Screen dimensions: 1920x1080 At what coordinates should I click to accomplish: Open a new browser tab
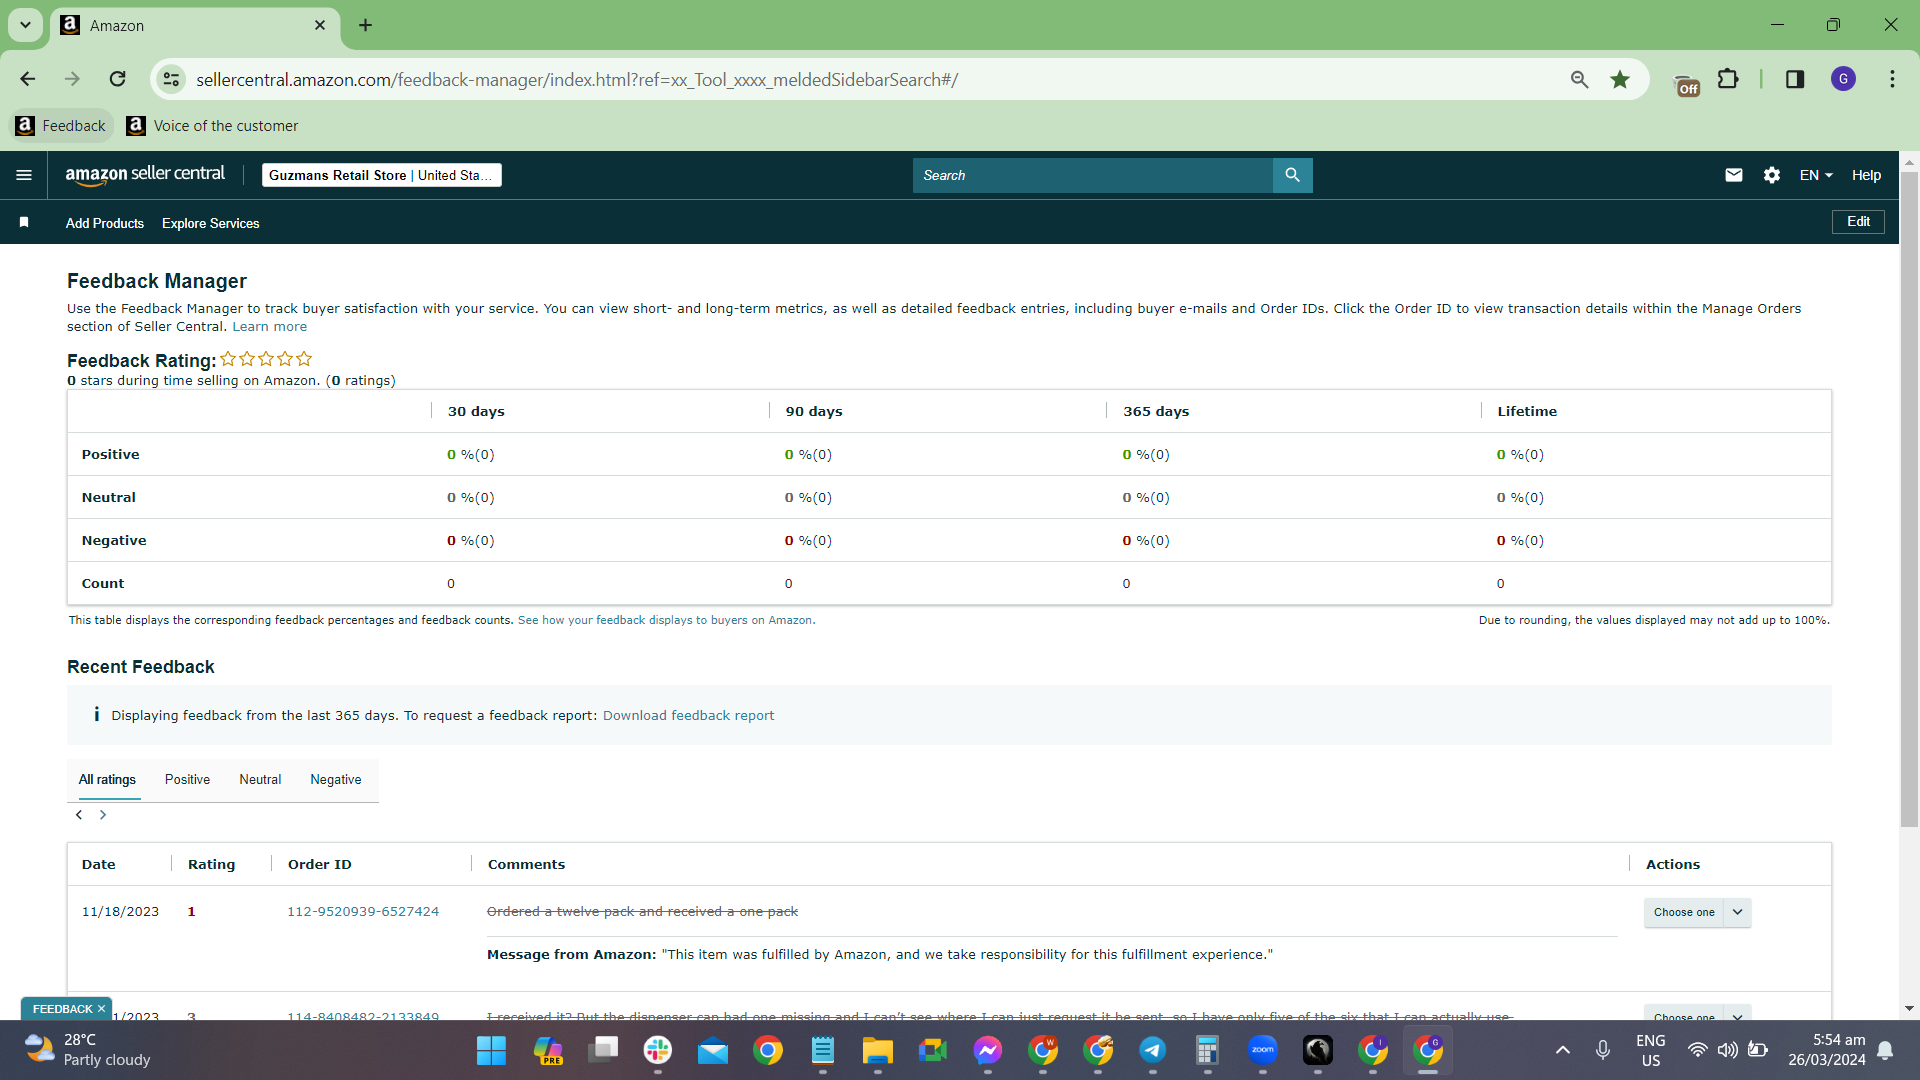tap(366, 25)
